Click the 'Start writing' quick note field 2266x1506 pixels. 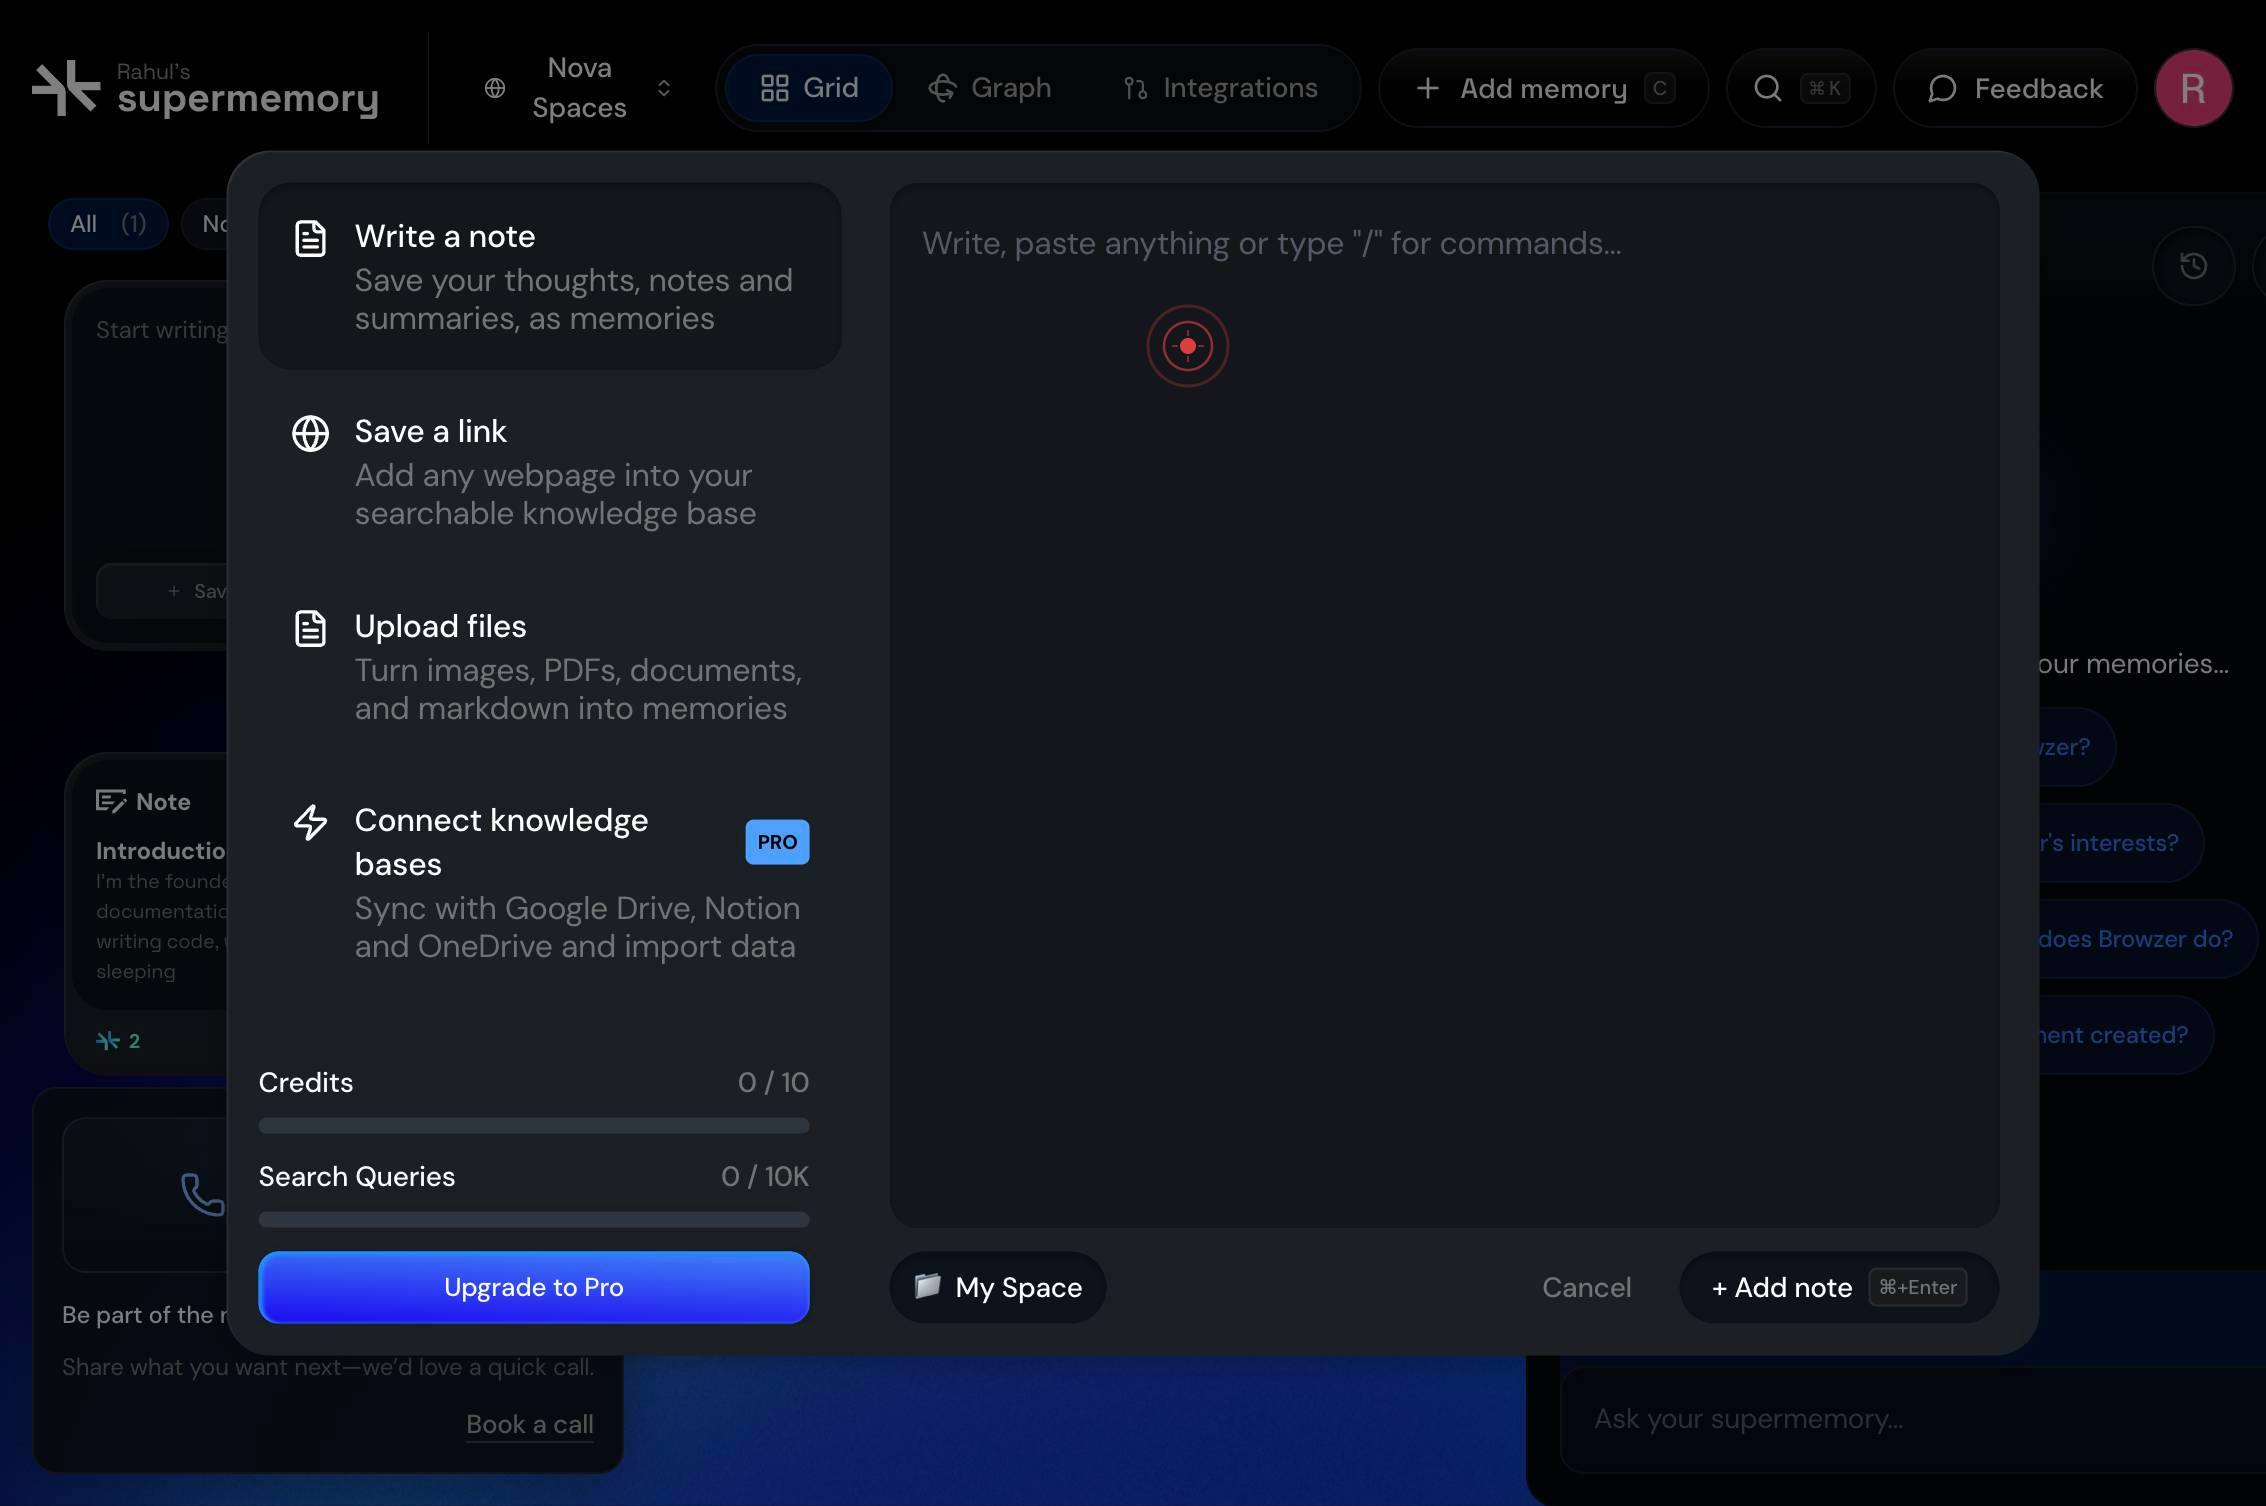(x=162, y=330)
